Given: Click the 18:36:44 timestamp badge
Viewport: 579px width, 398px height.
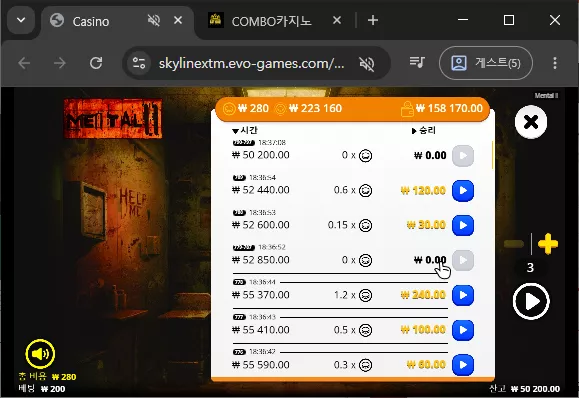Looking at the screenshot, I should point(254,282).
